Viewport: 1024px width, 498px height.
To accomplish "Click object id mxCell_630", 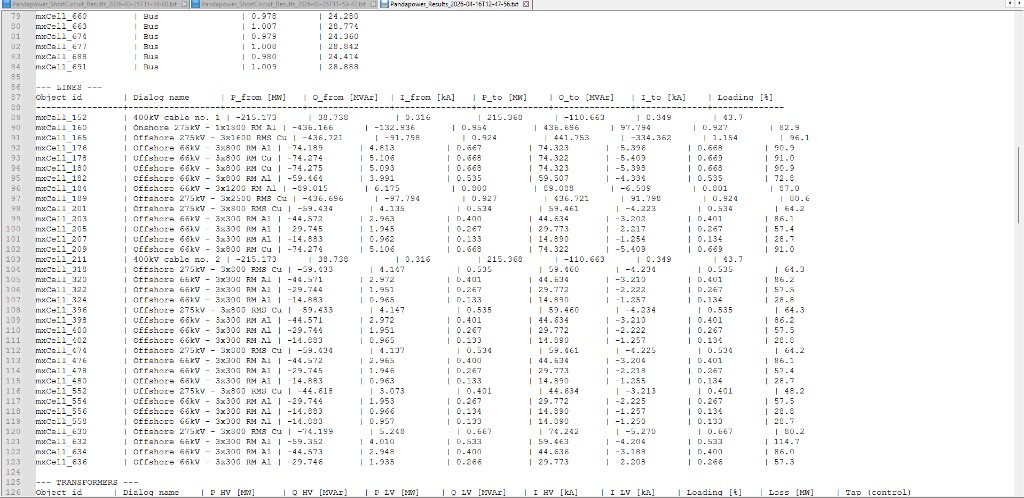I will click(61, 431).
